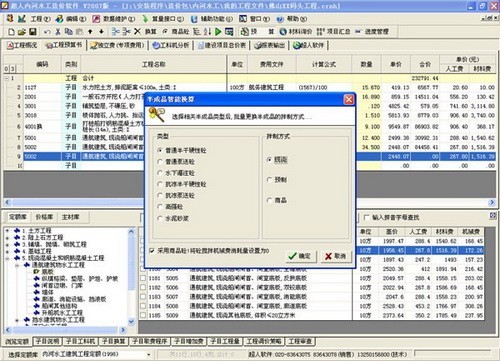500x361 pixels.
Task: Click the black X delete toolbar icon
Action: [x=137, y=31]
